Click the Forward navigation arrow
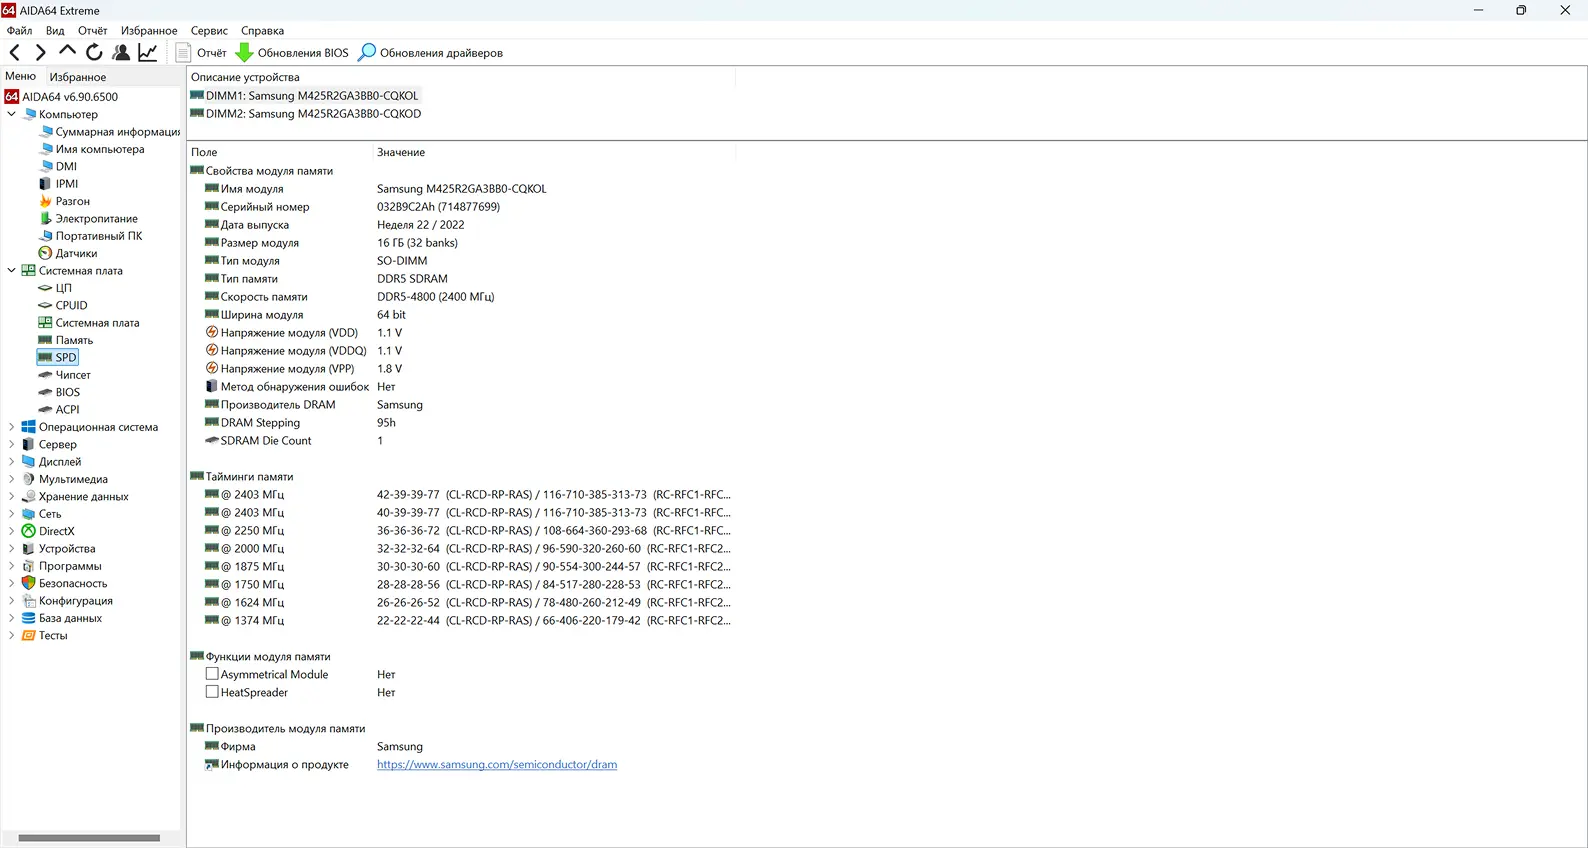Image resolution: width=1588 pixels, height=848 pixels. [41, 53]
